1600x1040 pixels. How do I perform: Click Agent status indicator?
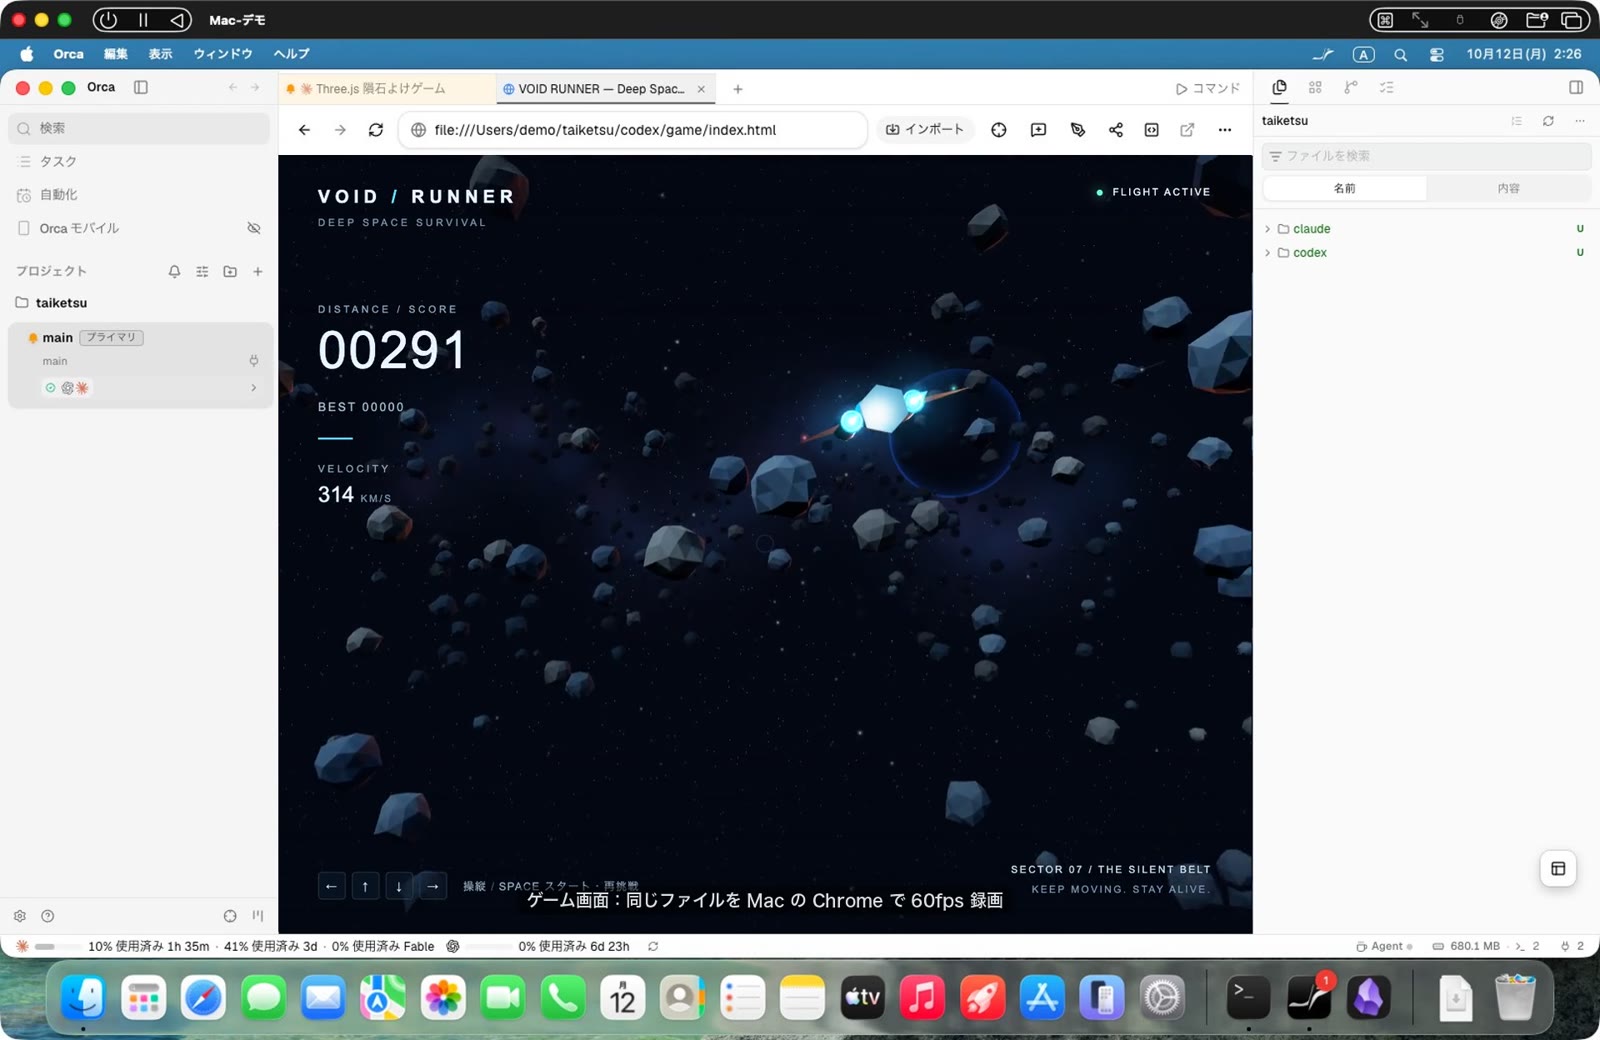1385,946
